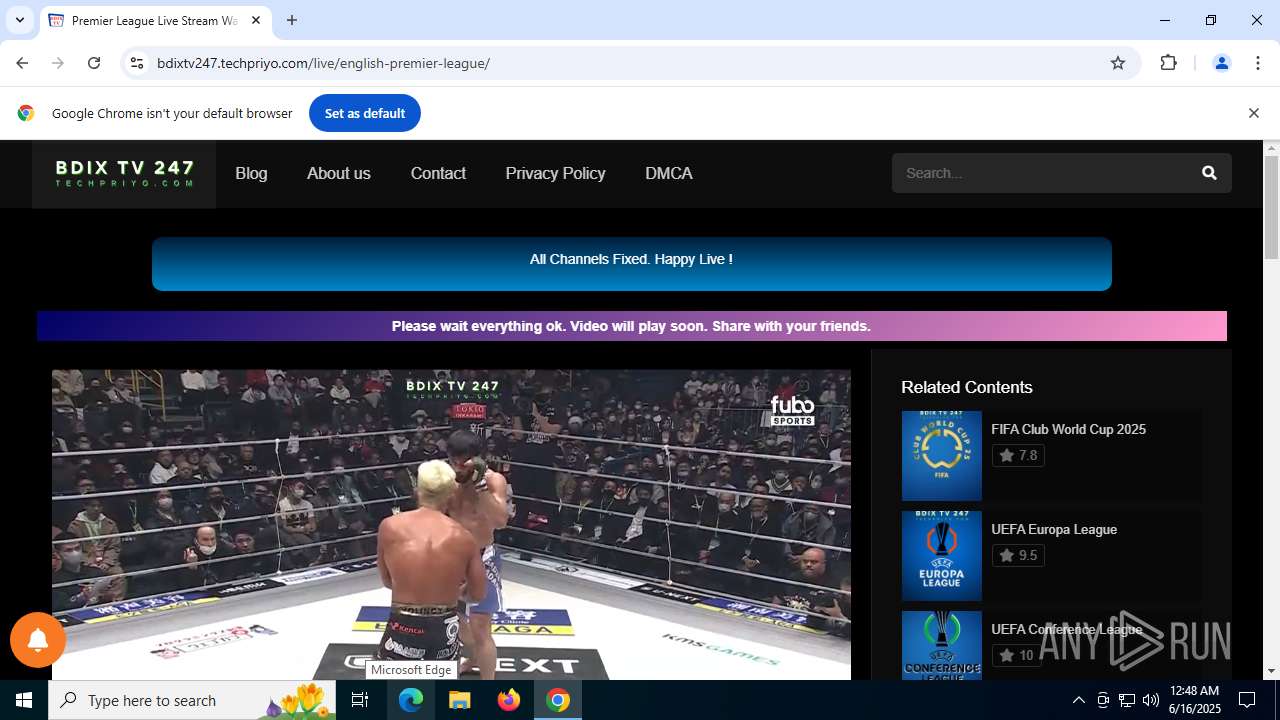The height and width of the screenshot is (720, 1280).
Task: Click the address bar URL
Action: 323,63
